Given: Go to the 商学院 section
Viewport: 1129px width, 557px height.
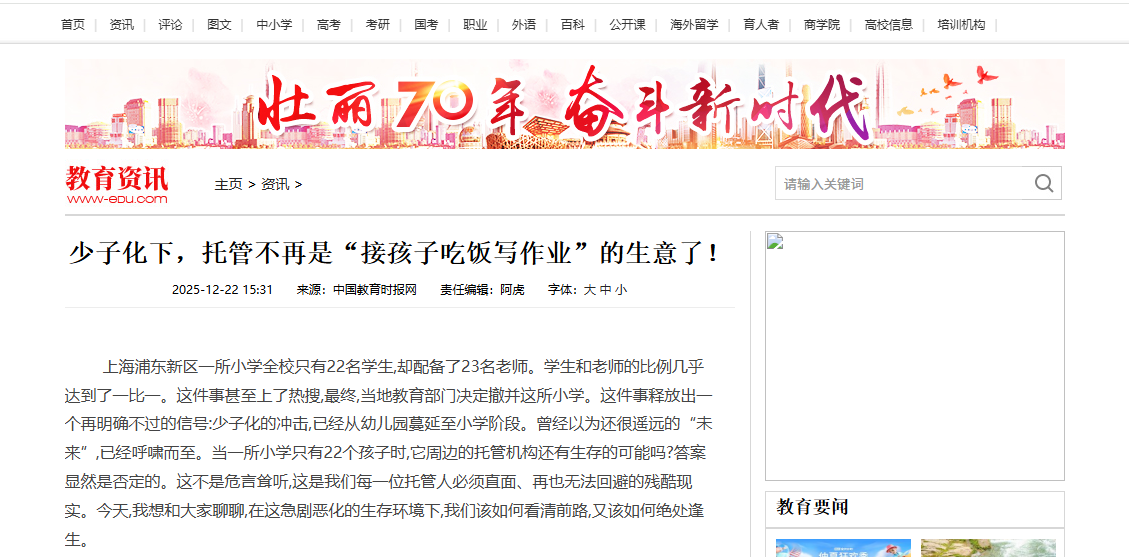Looking at the screenshot, I should click(822, 24).
